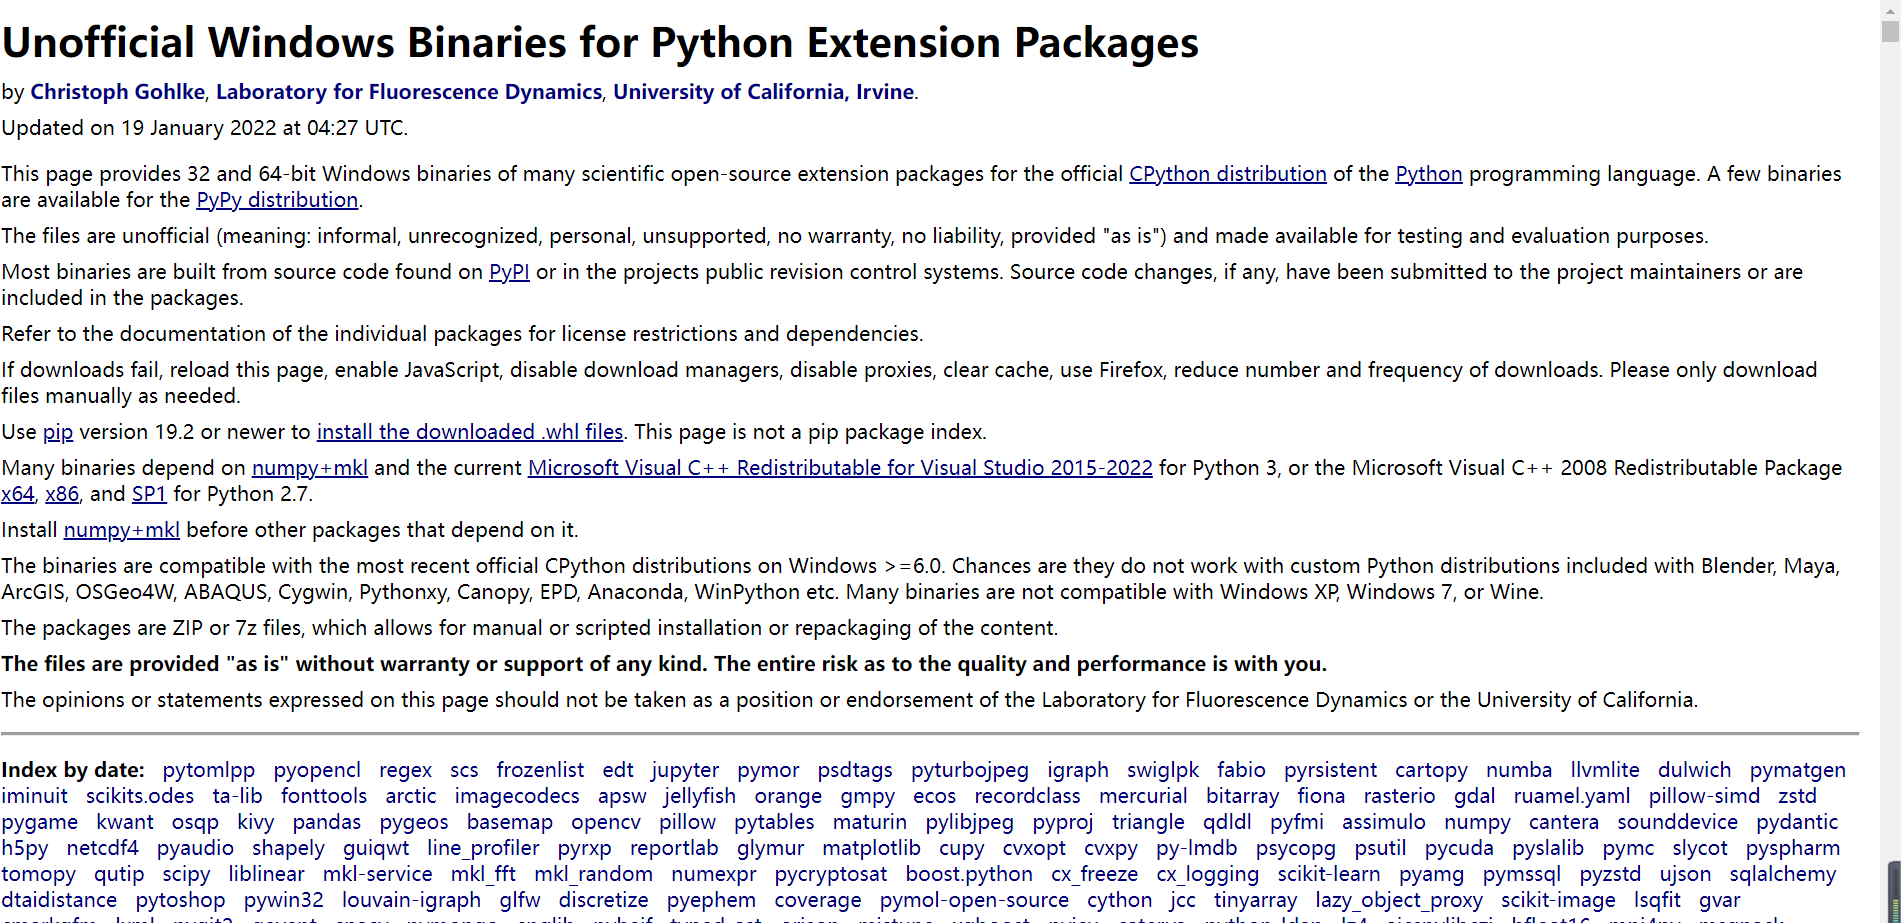Go to scikit-learn package entry
This screenshot has height=923, width=1901.
(x=1329, y=874)
